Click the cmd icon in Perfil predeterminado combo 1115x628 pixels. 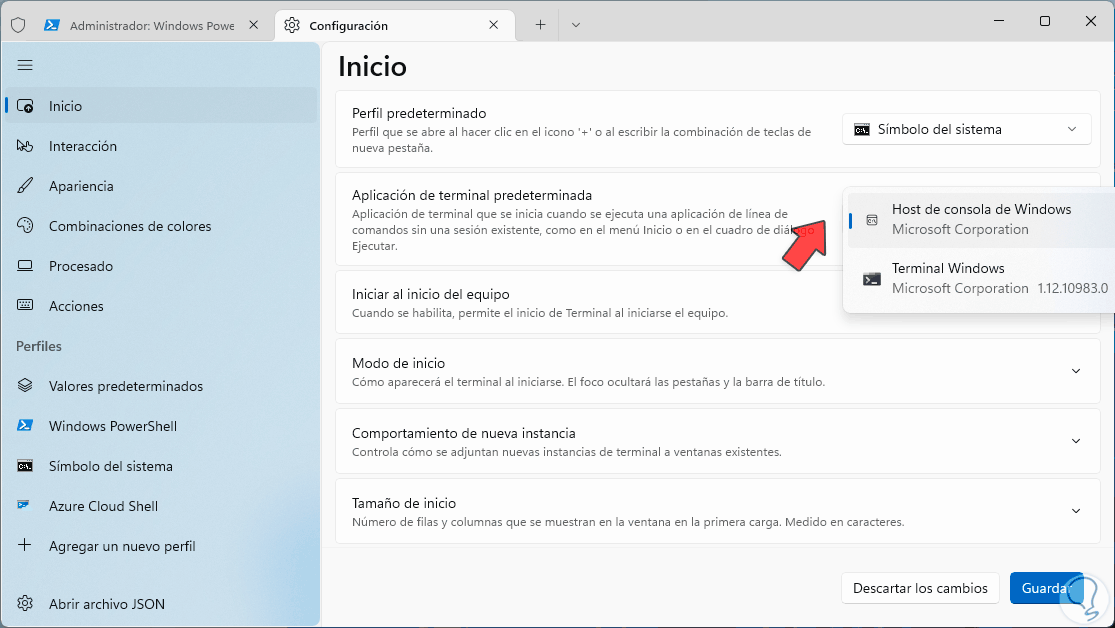point(862,130)
